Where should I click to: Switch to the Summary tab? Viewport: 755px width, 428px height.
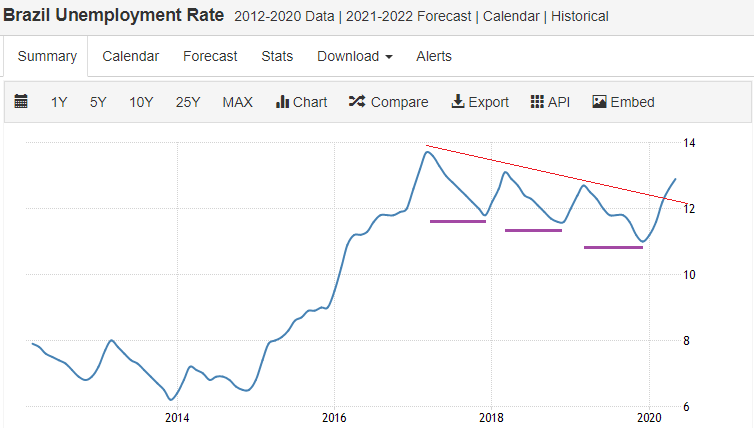click(47, 56)
